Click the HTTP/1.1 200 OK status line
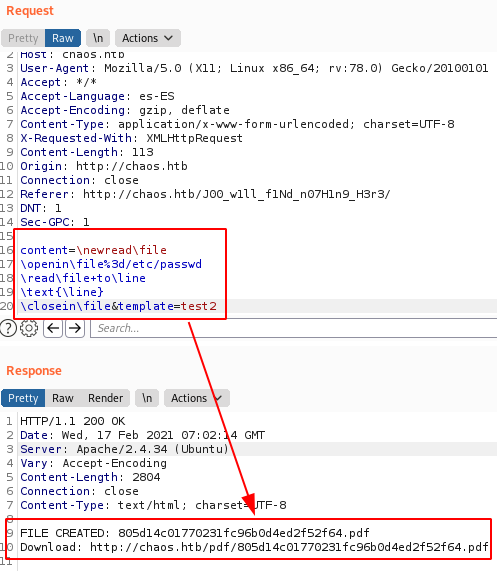This screenshot has width=497, height=571. point(72,421)
